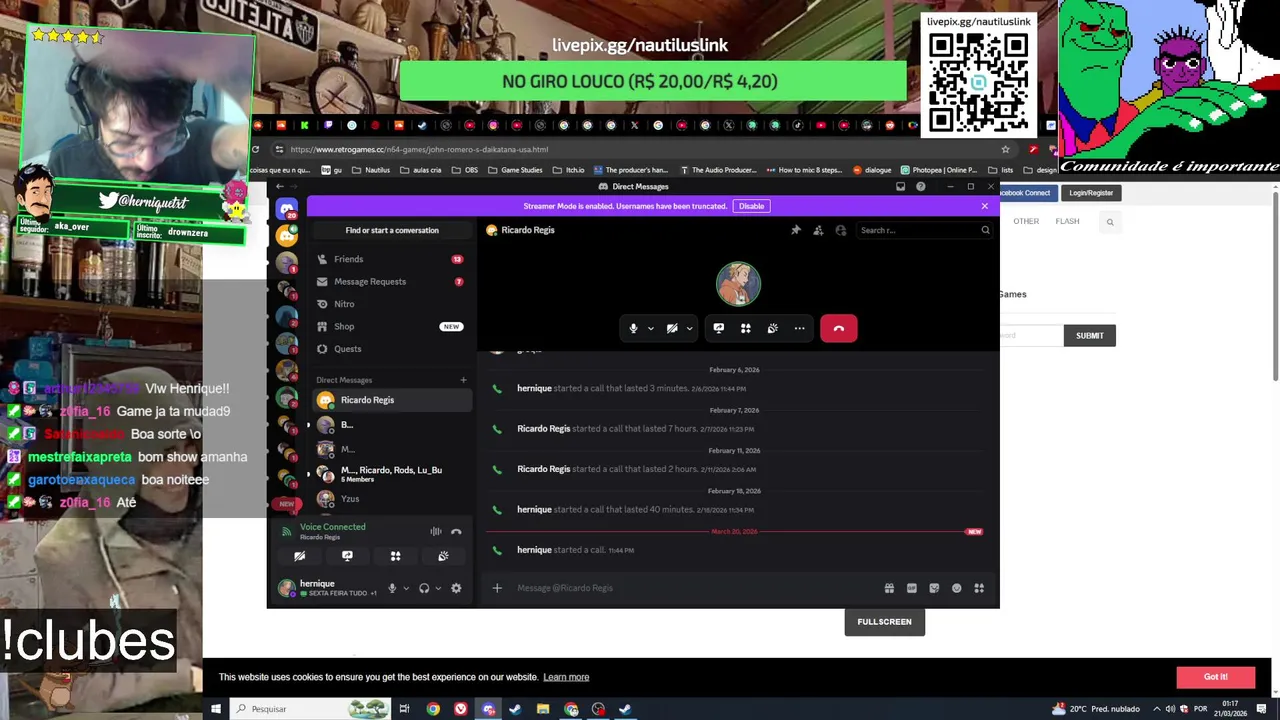Share screen from the voice panel
Image resolution: width=1280 pixels, height=720 pixels.
347,556
